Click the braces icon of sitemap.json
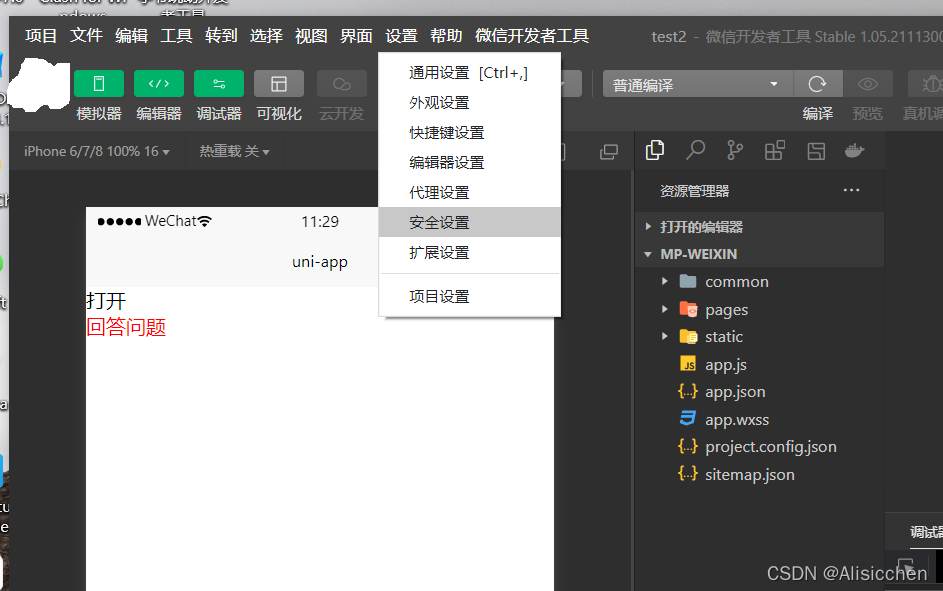Image resolution: width=943 pixels, height=591 pixels. point(688,474)
